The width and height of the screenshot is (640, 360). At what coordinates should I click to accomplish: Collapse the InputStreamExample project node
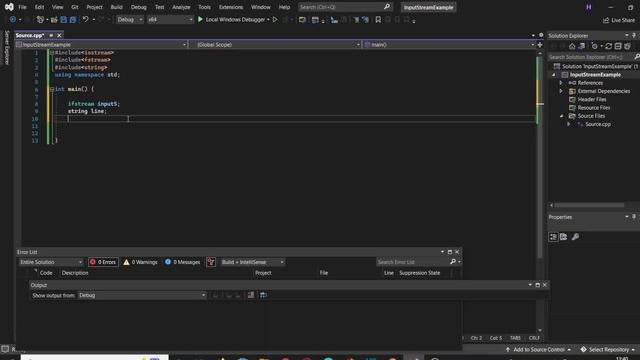(x=554, y=75)
